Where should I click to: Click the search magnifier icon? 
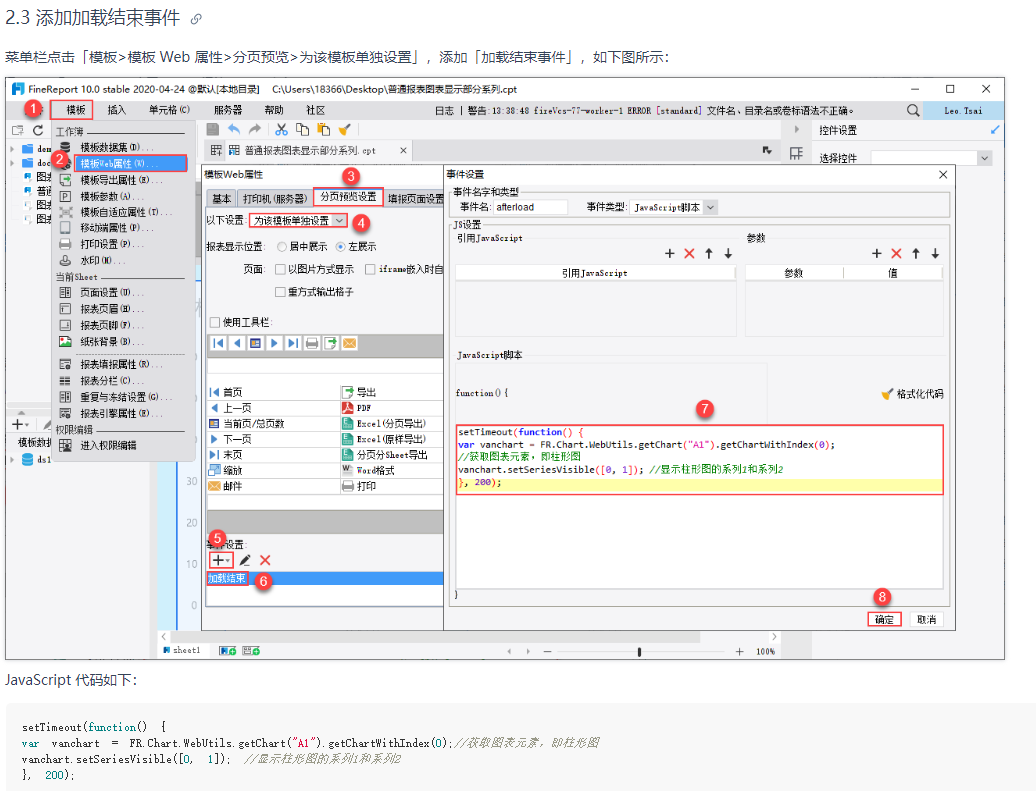[x=913, y=110]
